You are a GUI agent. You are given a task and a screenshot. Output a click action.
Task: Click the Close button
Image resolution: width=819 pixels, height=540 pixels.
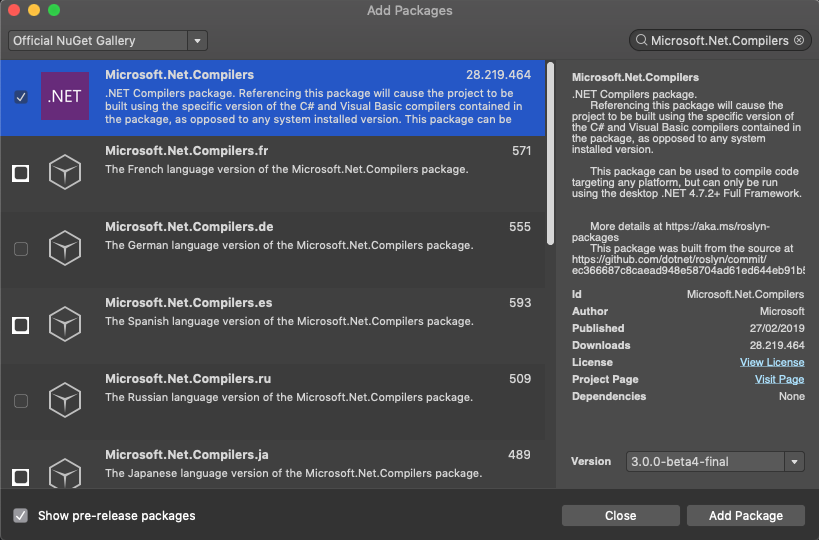pyautogui.click(x=621, y=515)
